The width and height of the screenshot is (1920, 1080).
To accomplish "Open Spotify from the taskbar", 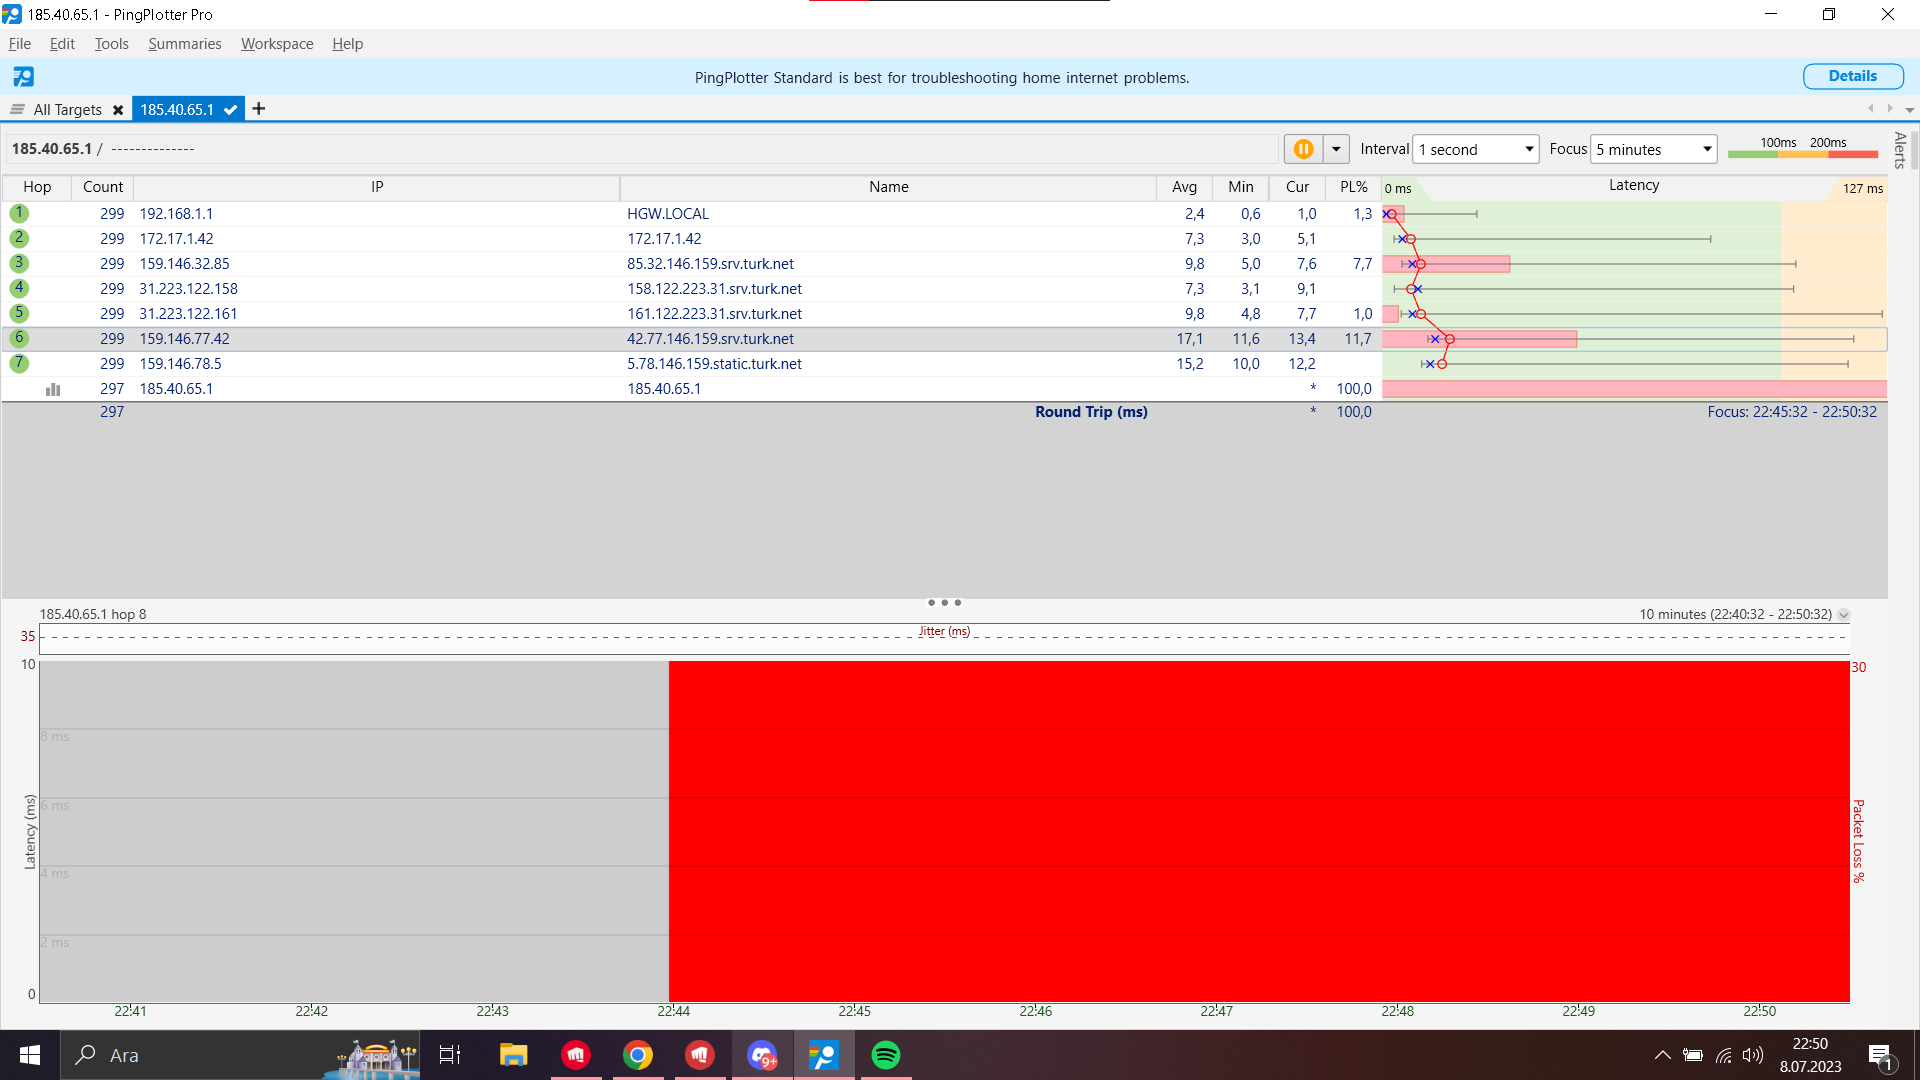I will (x=885, y=1055).
